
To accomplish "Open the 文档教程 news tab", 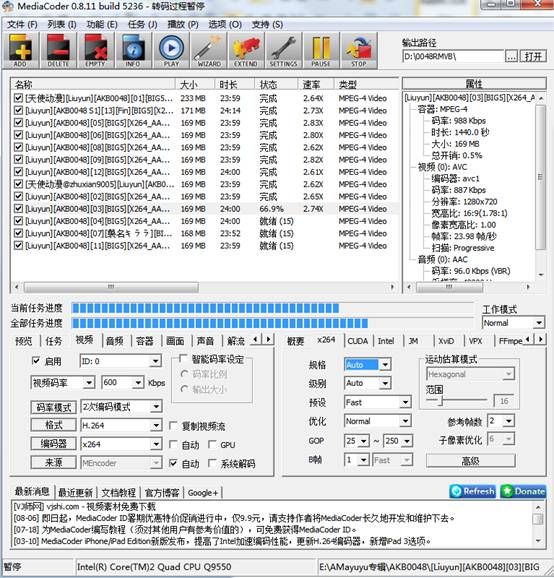I will click(119, 492).
